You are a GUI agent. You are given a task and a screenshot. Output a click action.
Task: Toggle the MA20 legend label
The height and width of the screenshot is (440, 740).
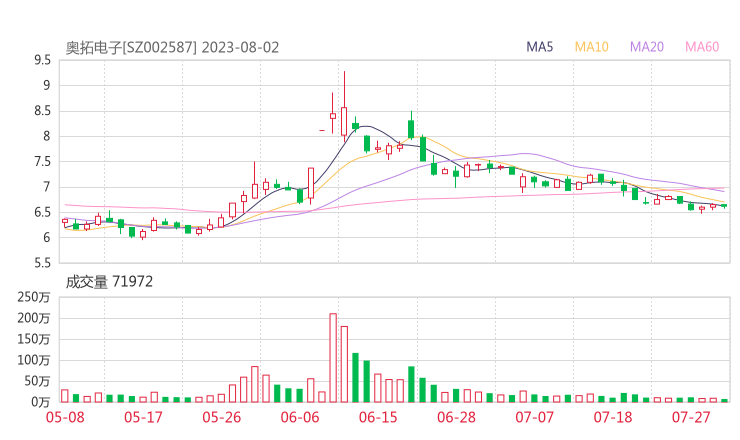[x=647, y=47]
